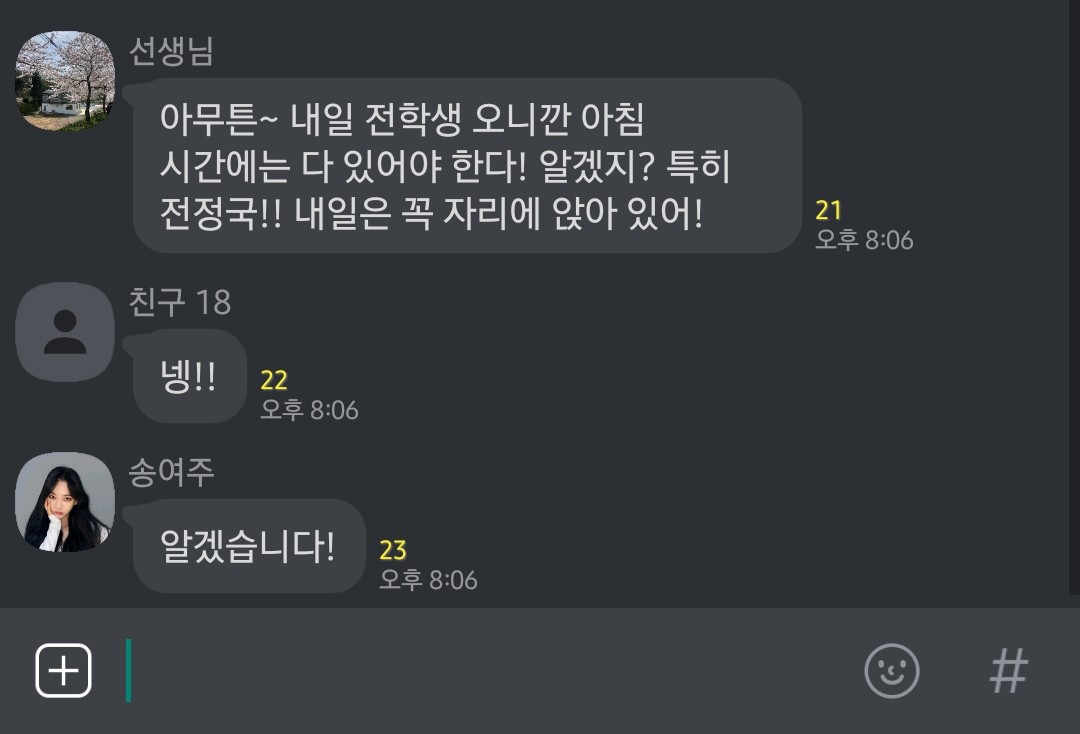The image size is (1080, 734).
Task: Select the 송여주 sender name
Action: [171, 472]
